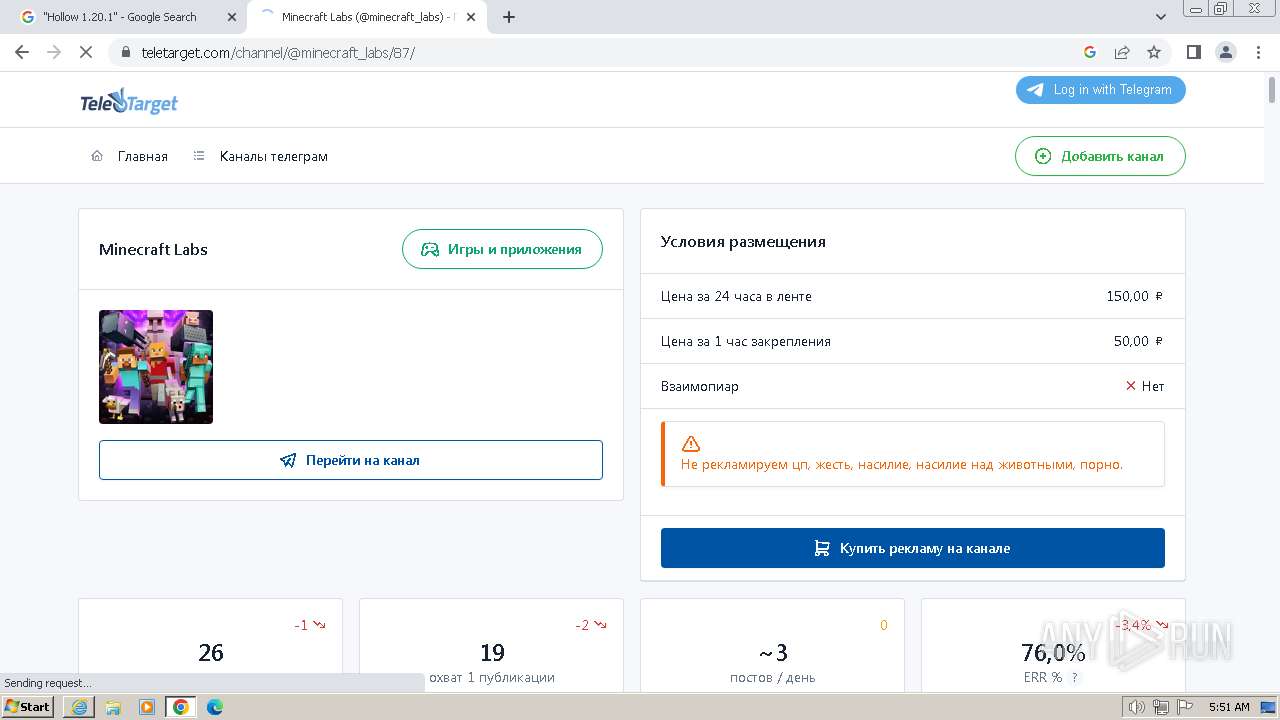Click the 76,0% ERR value

coord(1053,653)
